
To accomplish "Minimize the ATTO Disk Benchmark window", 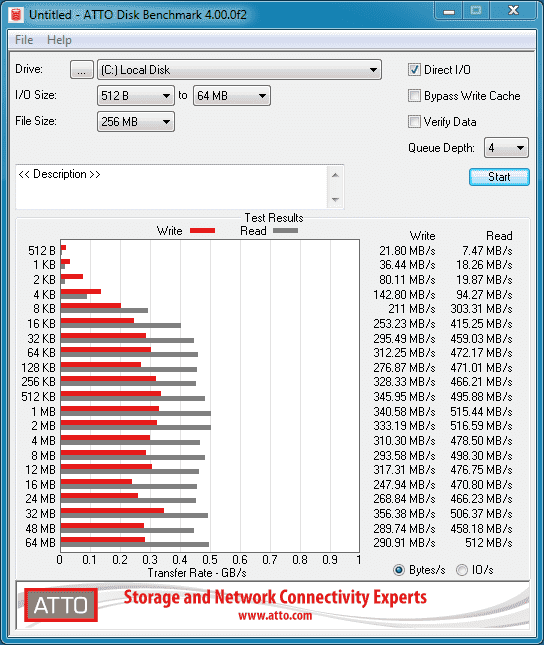I will click(x=449, y=11).
